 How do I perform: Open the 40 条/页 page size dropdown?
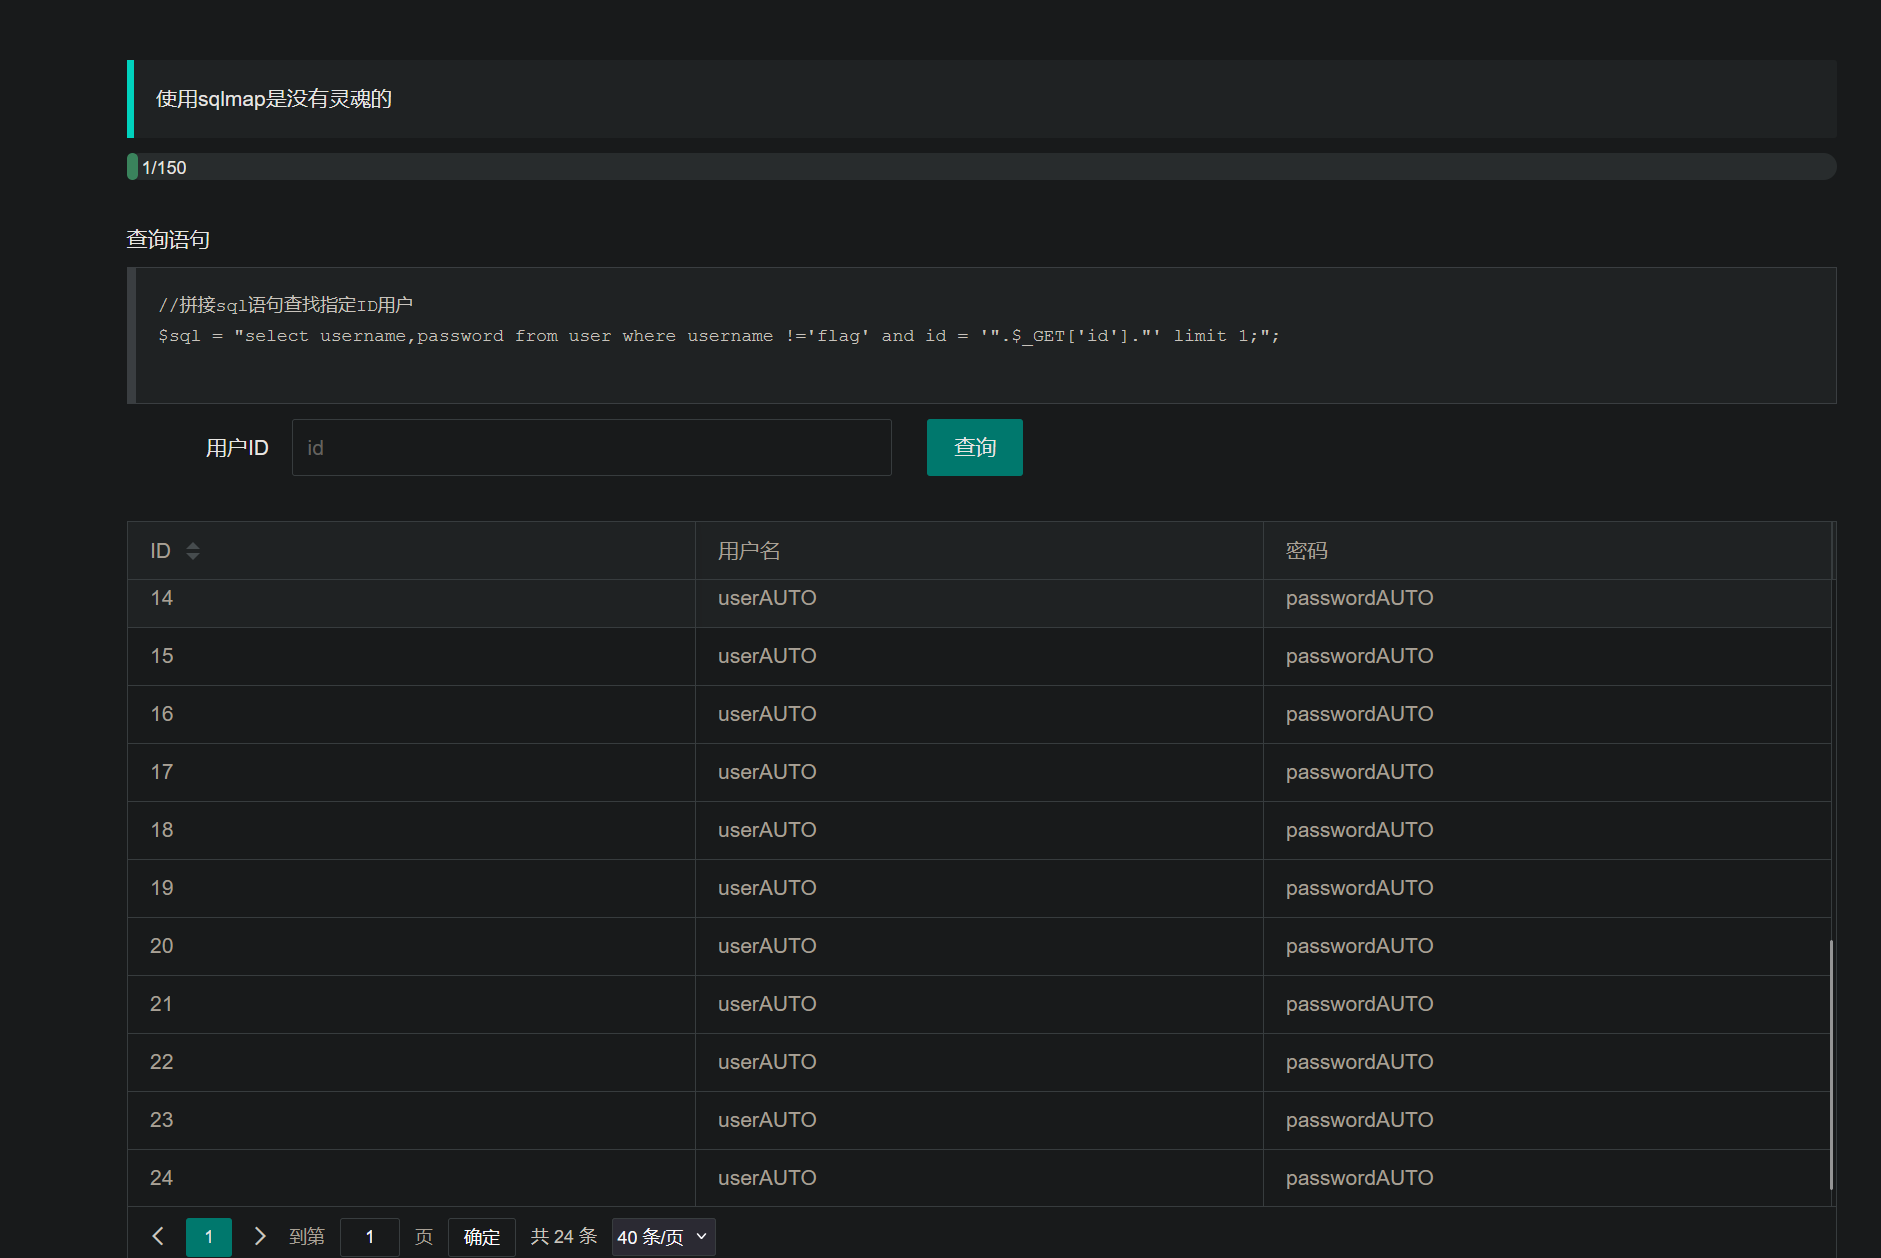pyautogui.click(x=663, y=1237)
